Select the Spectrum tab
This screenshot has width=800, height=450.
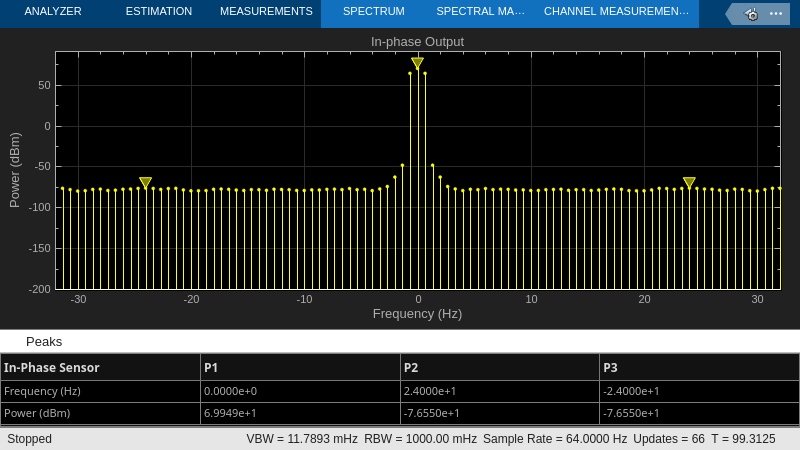click(373, 12)
